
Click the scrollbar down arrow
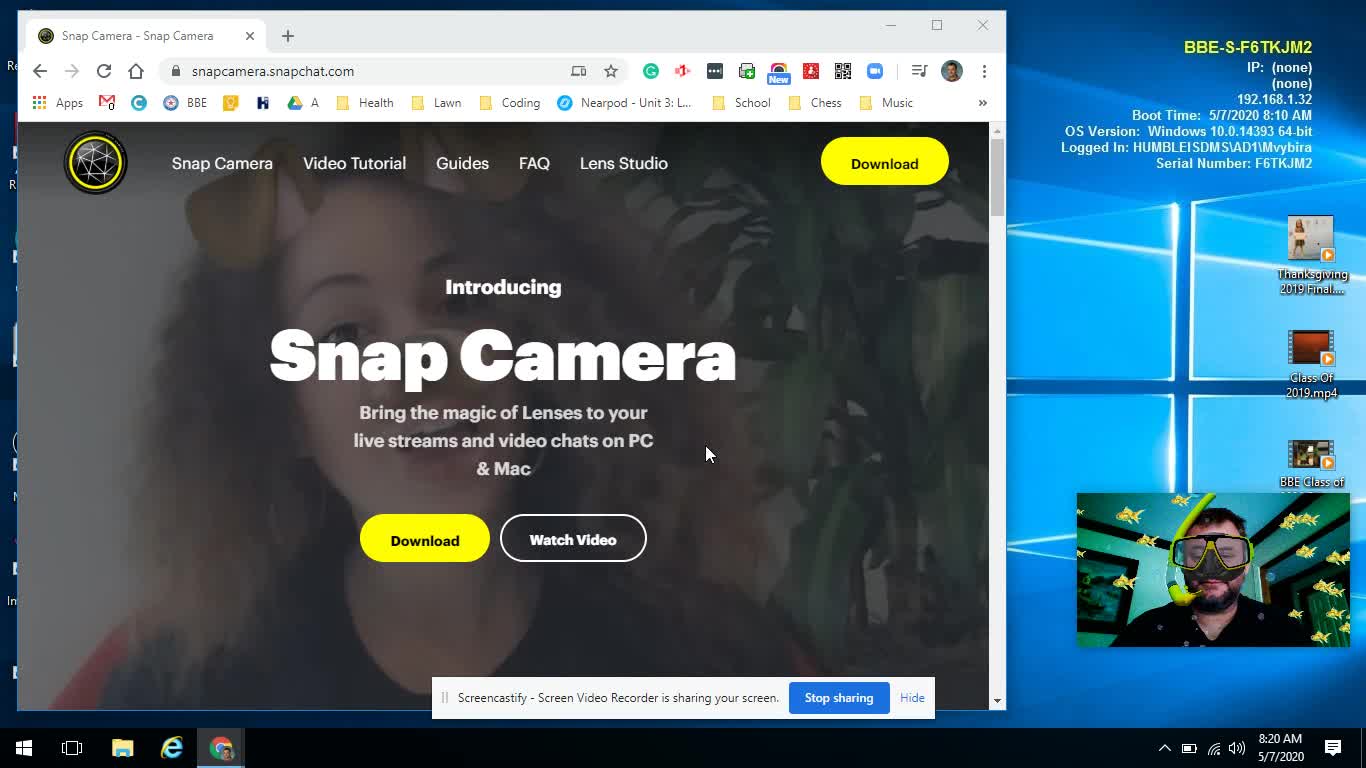pyautogui.click(x=997, y=701)
